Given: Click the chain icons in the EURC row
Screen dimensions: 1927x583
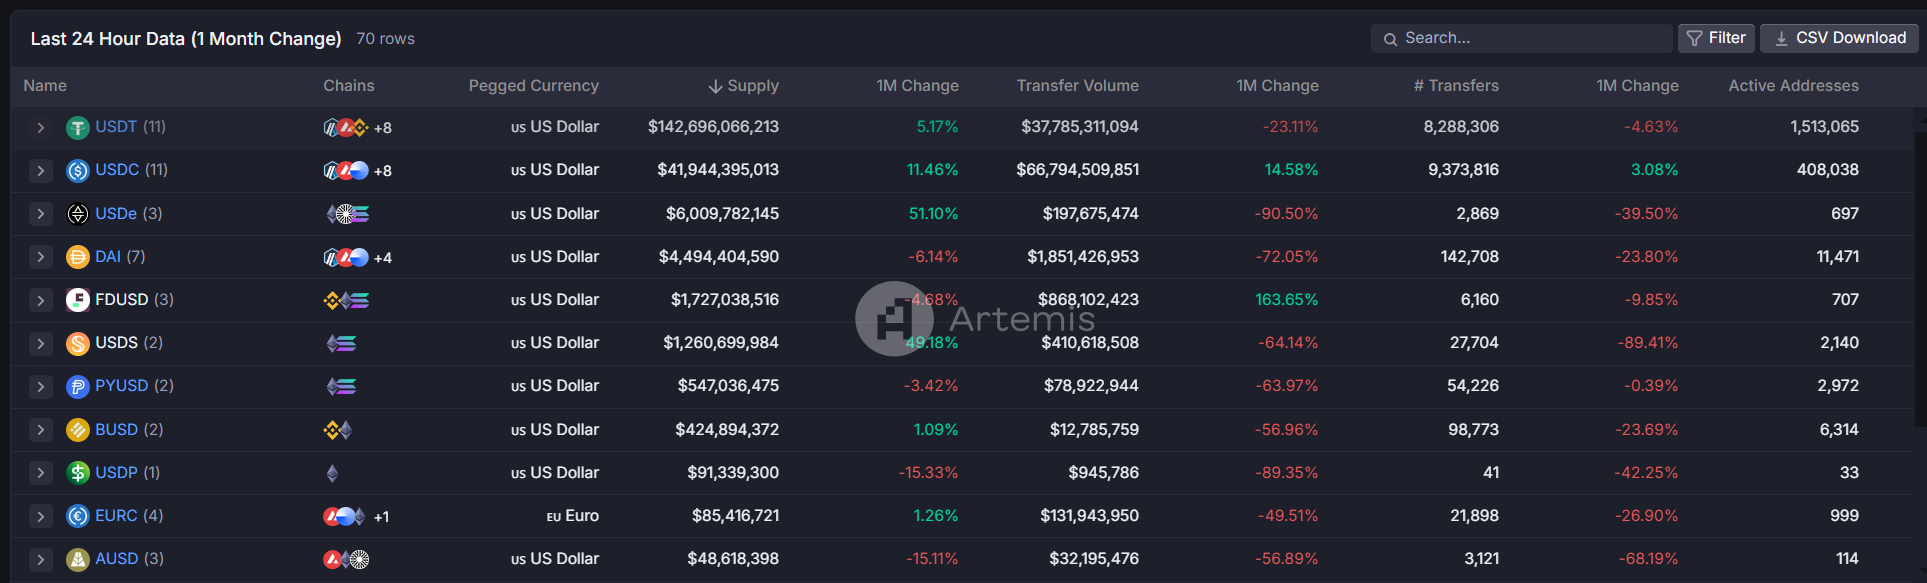Looking at the screenshot, I should click(344, 516).
